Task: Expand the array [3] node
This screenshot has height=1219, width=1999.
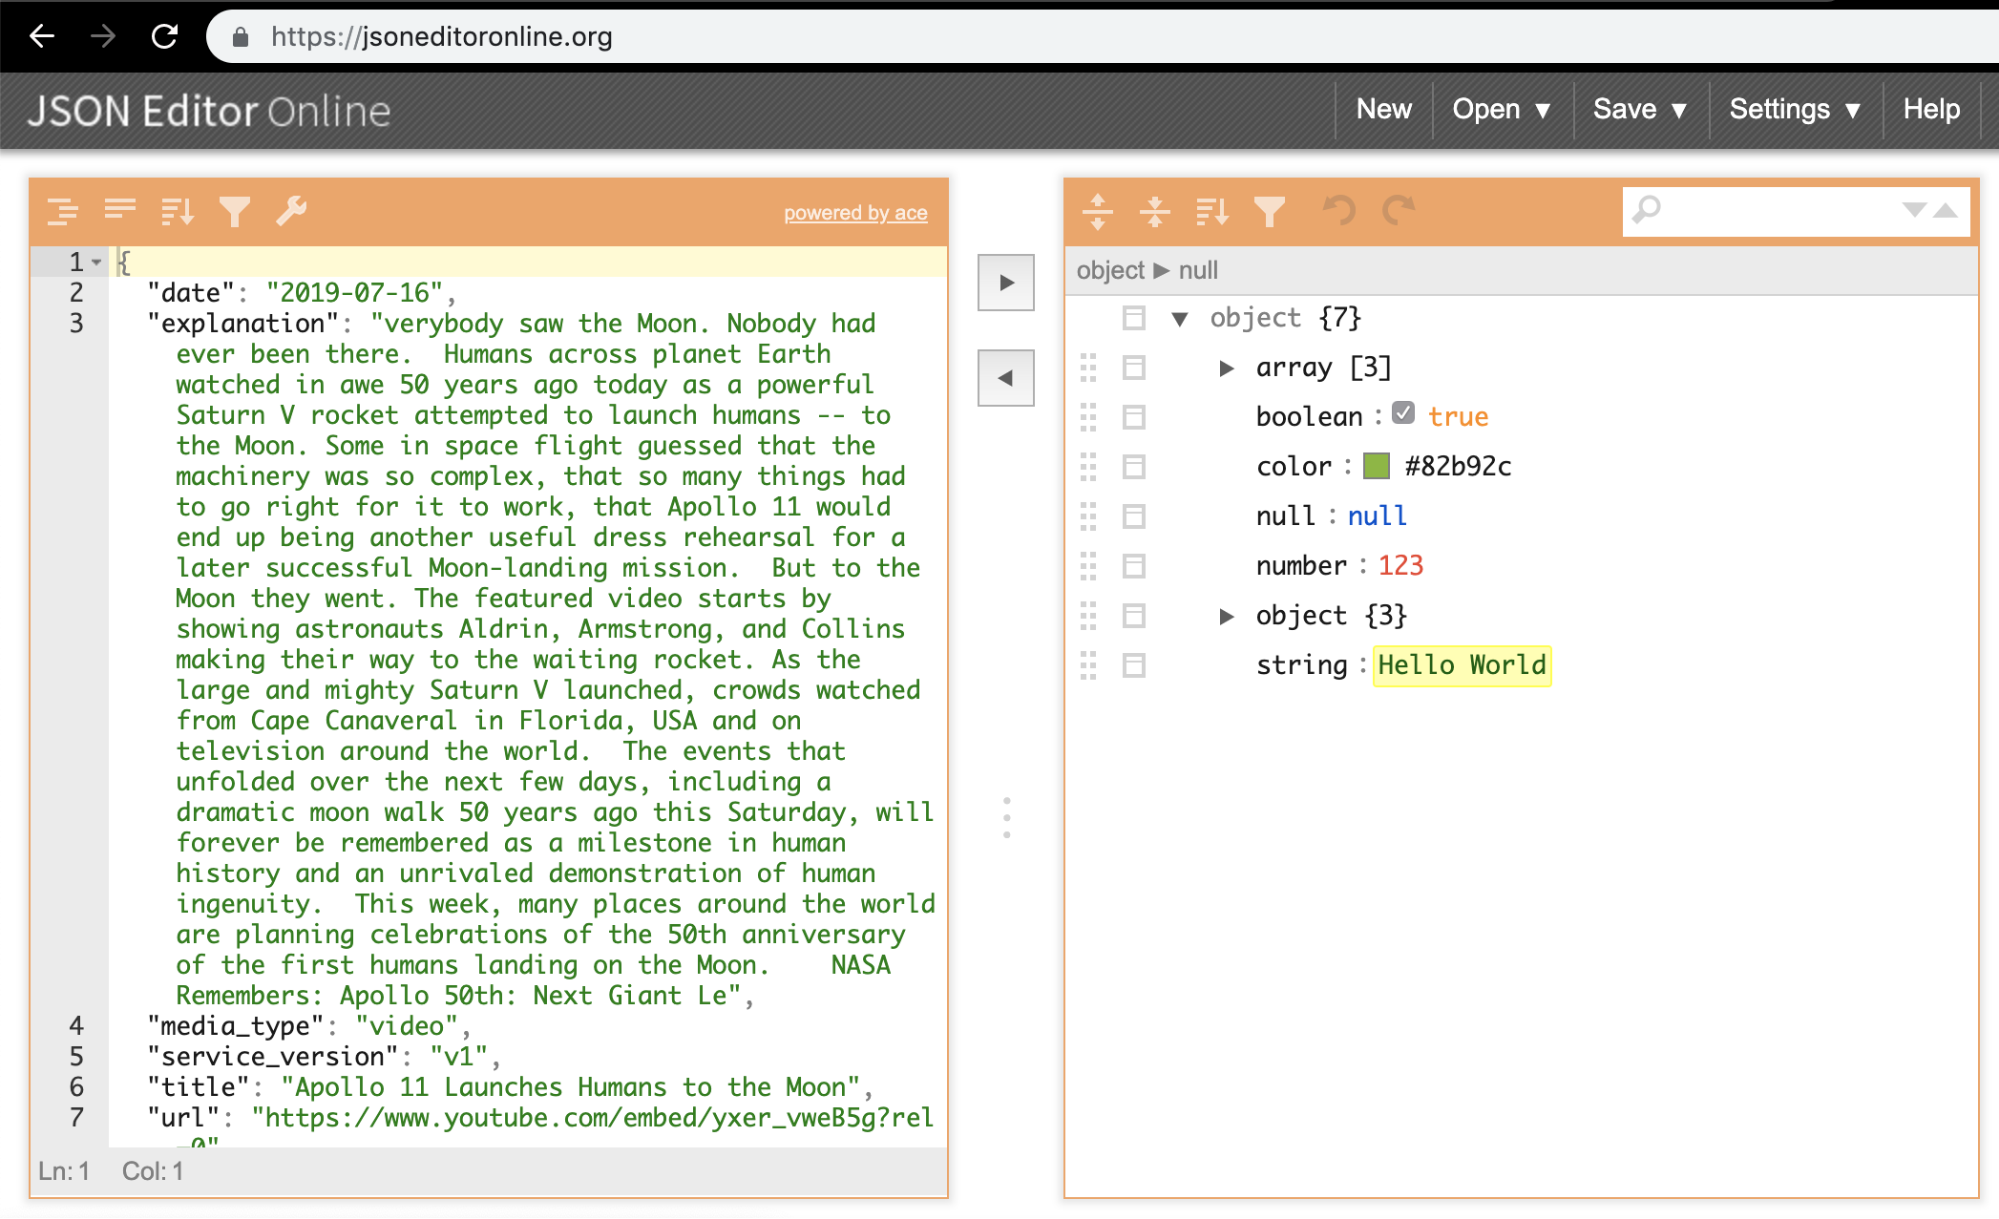Action: point(1226,368)
